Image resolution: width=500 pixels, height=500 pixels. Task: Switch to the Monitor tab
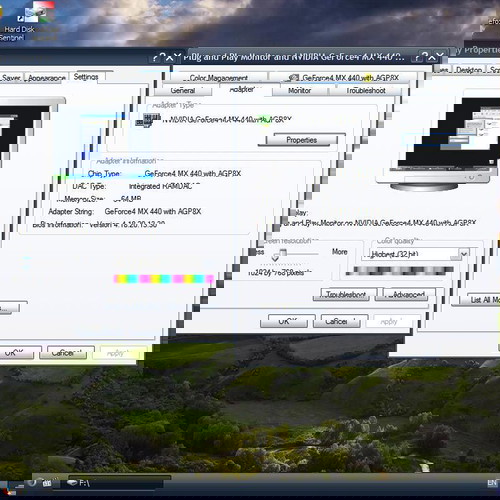299,90
